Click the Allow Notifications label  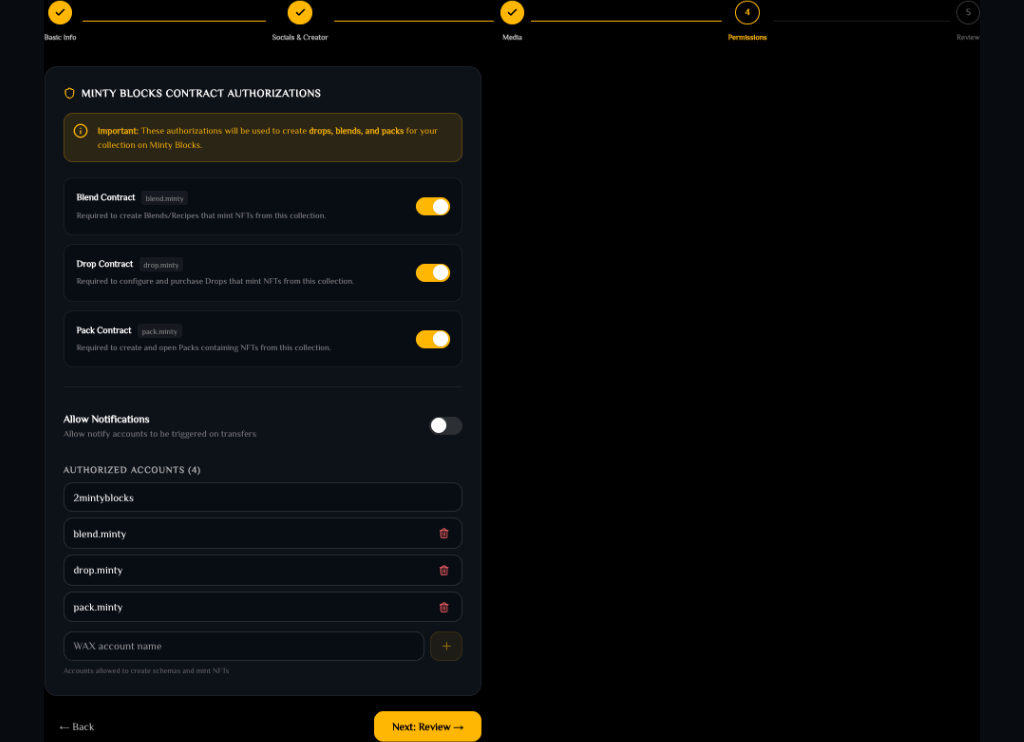coord(106,419)
